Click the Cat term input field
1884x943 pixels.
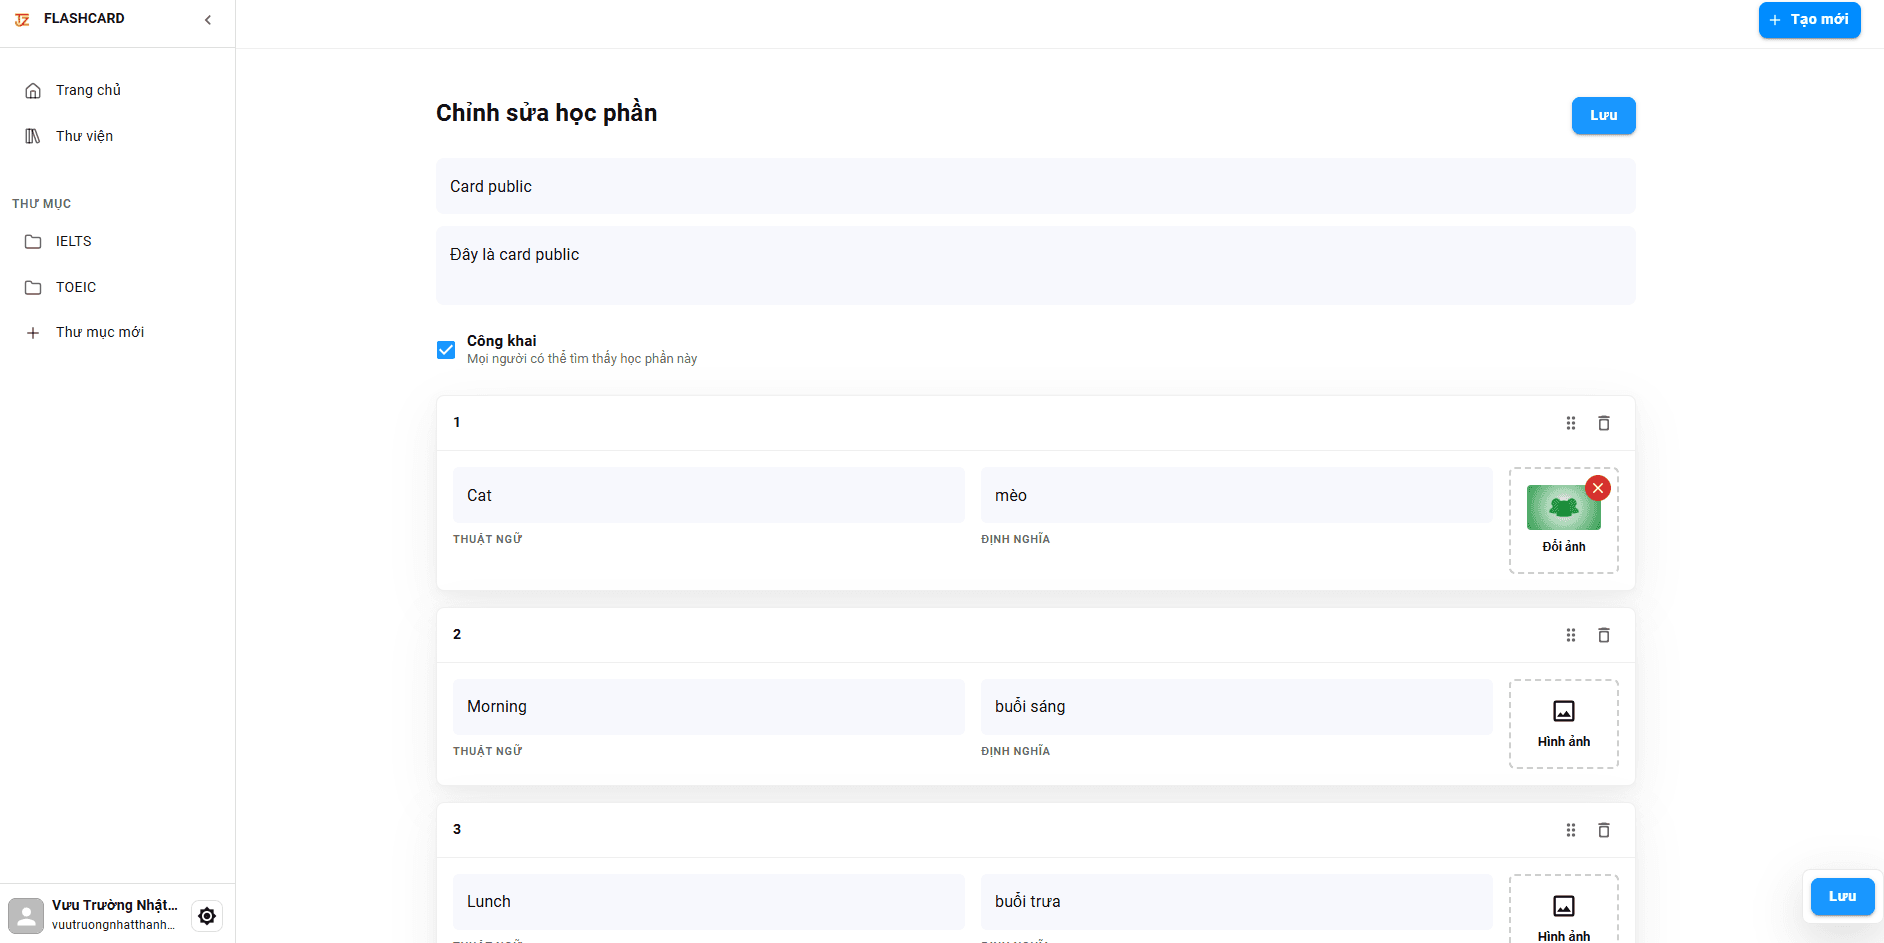pos(708,495)
